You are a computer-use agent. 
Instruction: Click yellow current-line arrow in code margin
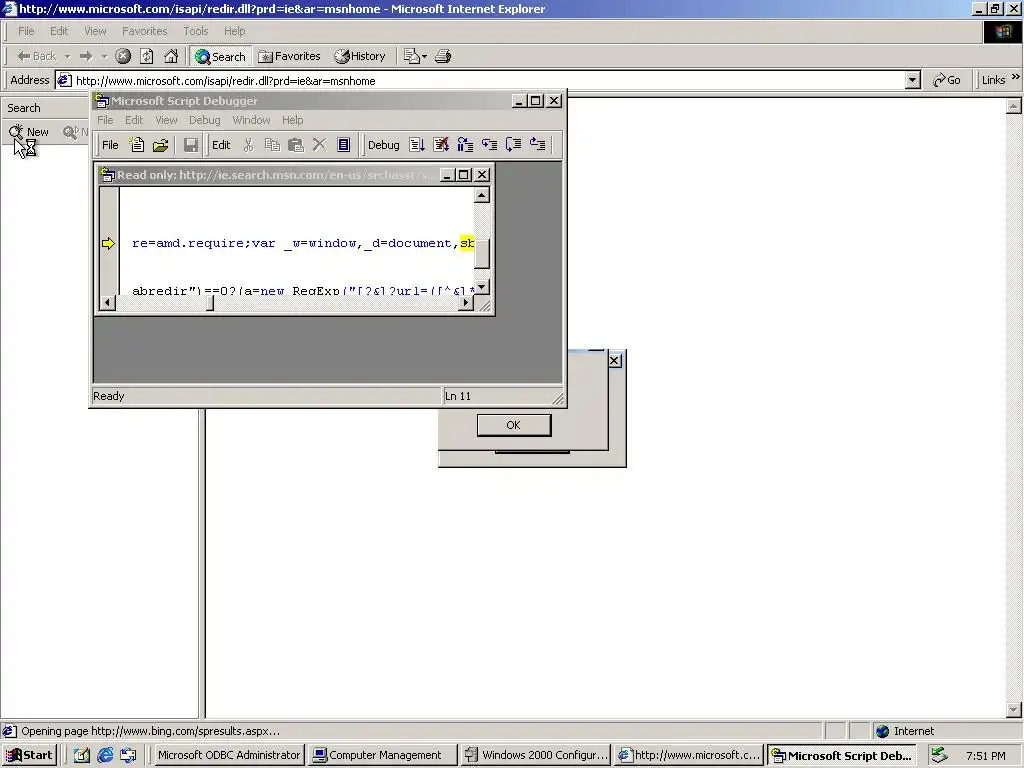108,243
